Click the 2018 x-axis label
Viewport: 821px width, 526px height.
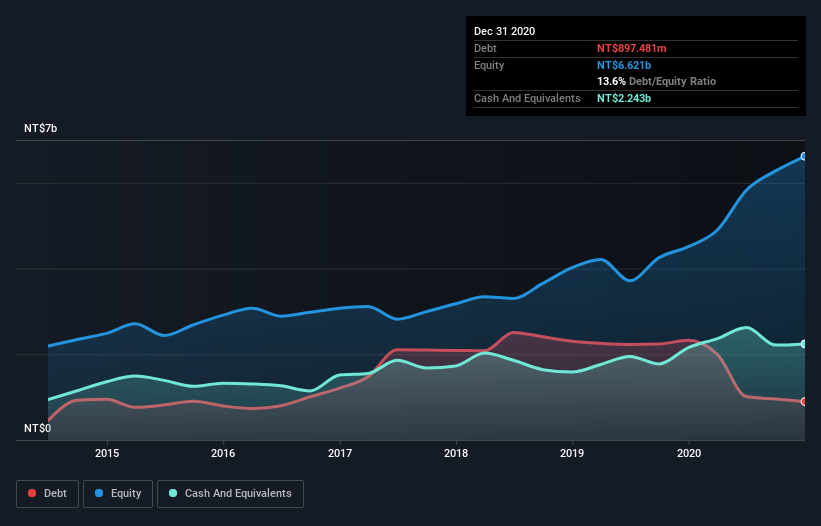point(456,453)
